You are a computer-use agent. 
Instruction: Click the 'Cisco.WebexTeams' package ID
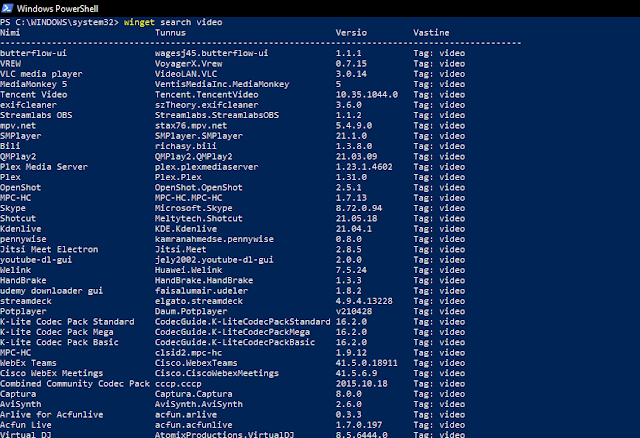(196, 363)
